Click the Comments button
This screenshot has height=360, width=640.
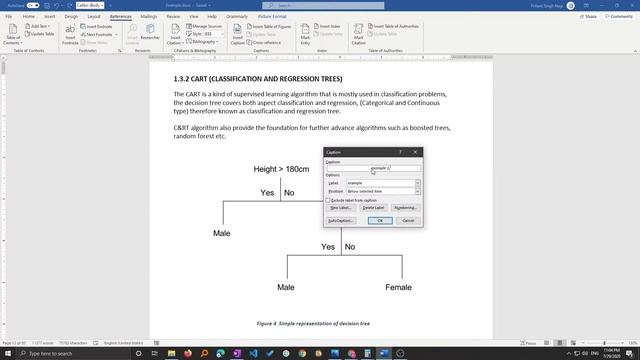(619, 16)
